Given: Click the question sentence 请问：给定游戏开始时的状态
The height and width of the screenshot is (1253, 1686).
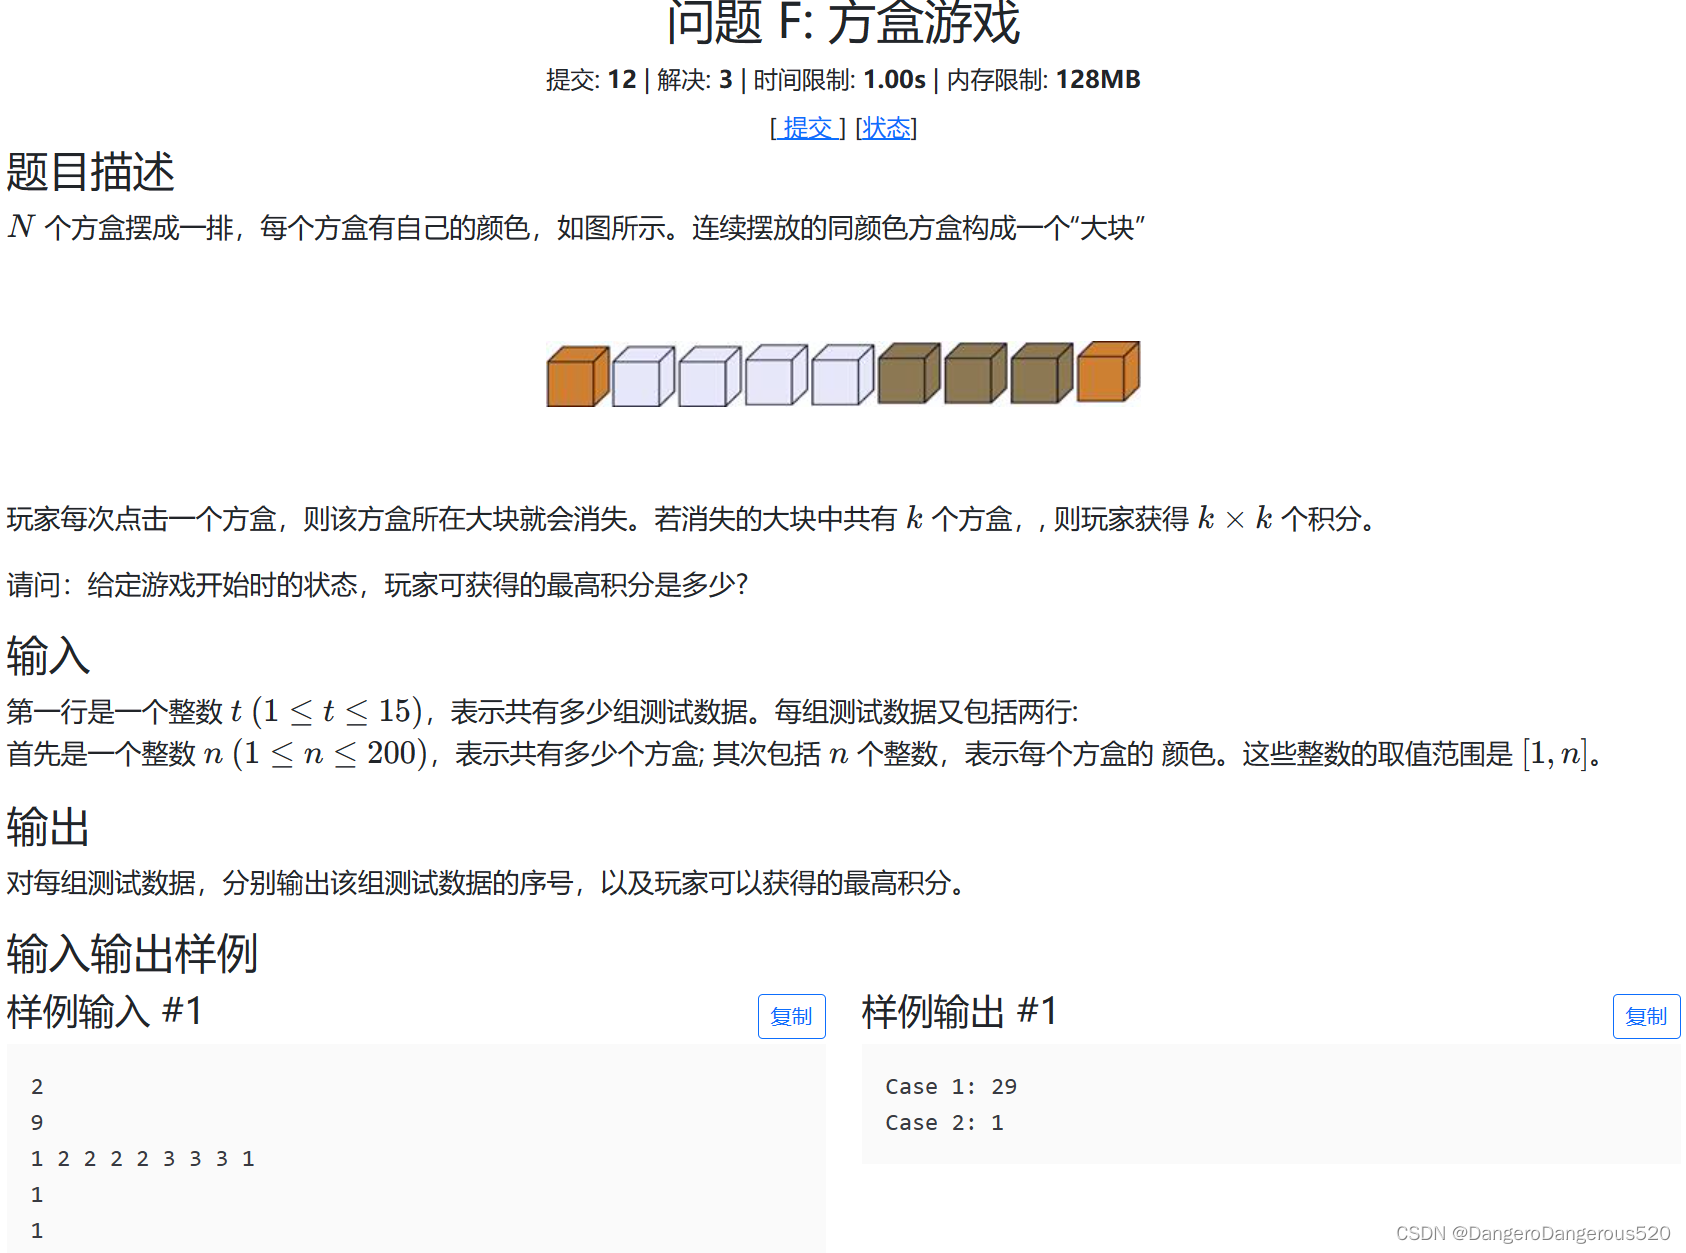Looking at the screenshot, I should (377, 584).
